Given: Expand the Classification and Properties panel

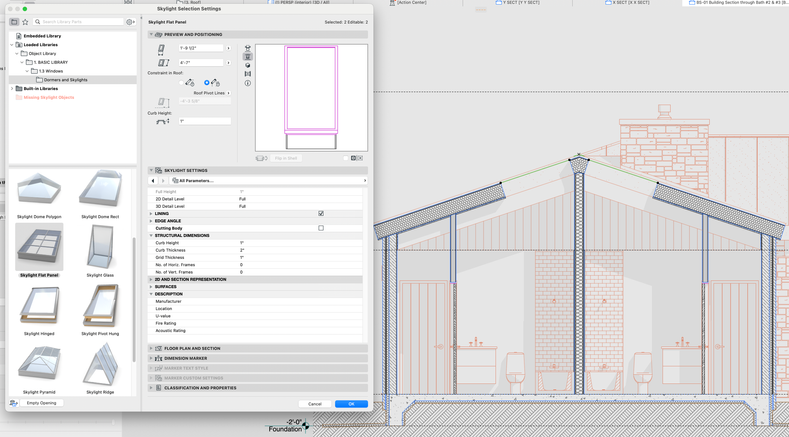Looking at the screenshot, I should pos(200,388).
